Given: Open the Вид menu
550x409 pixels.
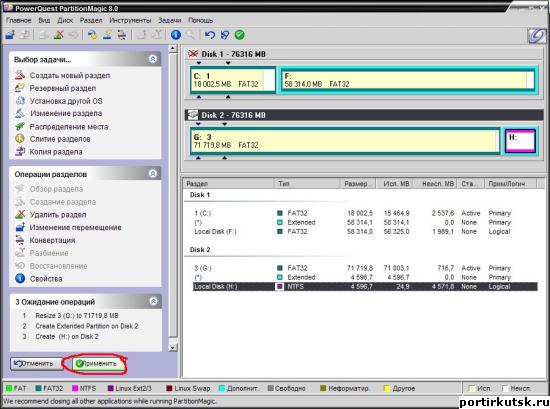Looking at the screenshot, I should pos(44,20).
